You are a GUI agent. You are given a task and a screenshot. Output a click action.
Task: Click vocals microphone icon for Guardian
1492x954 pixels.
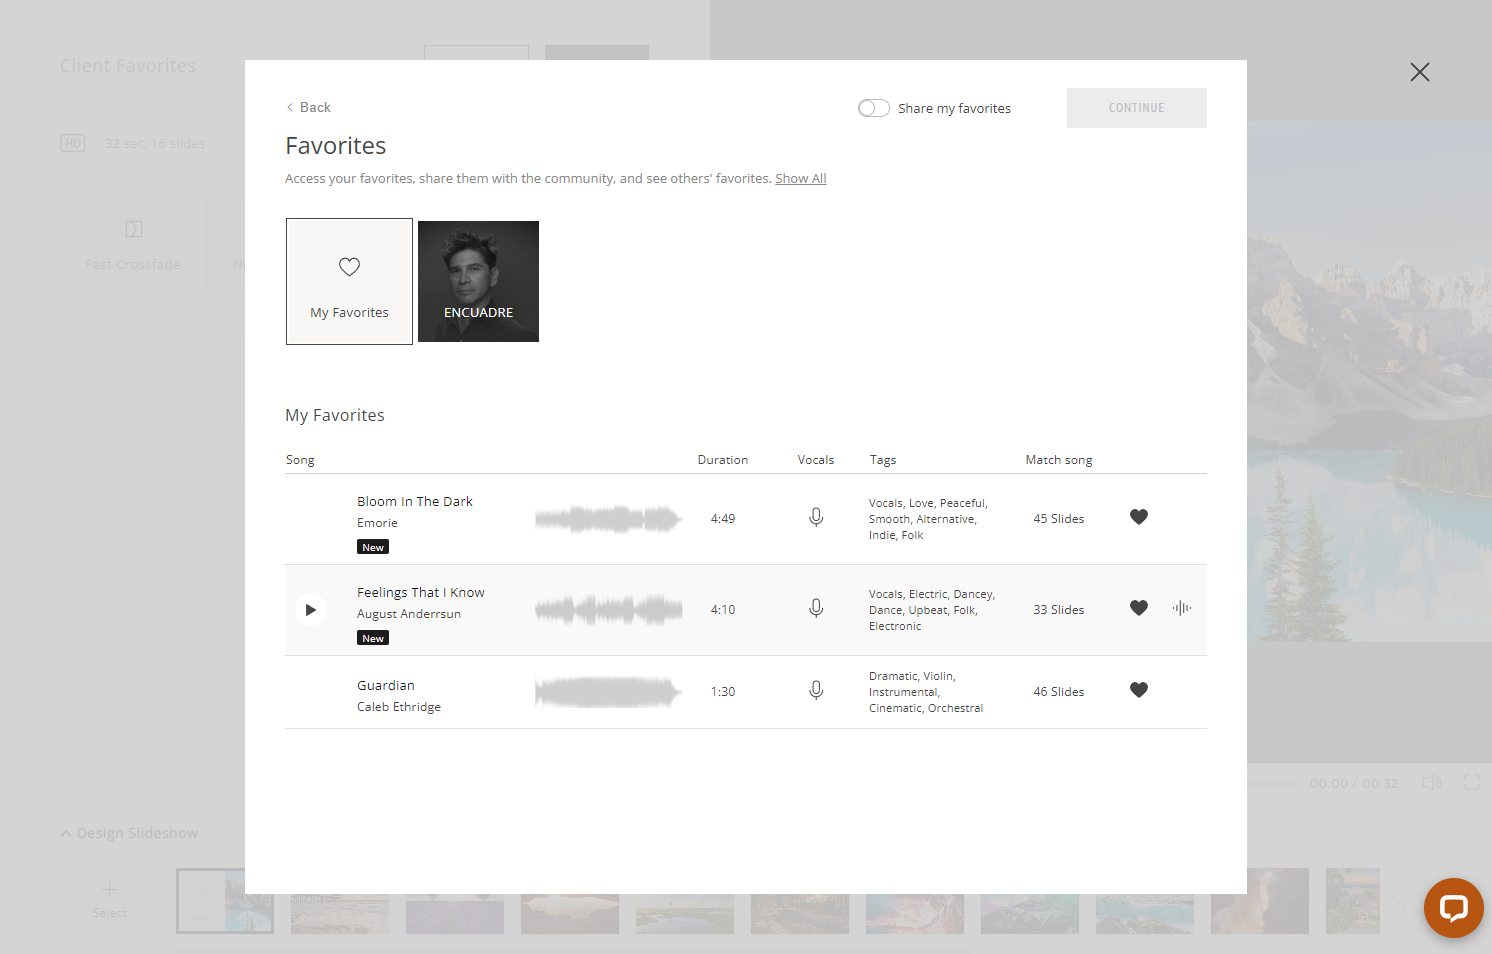[x=816, y=691]
